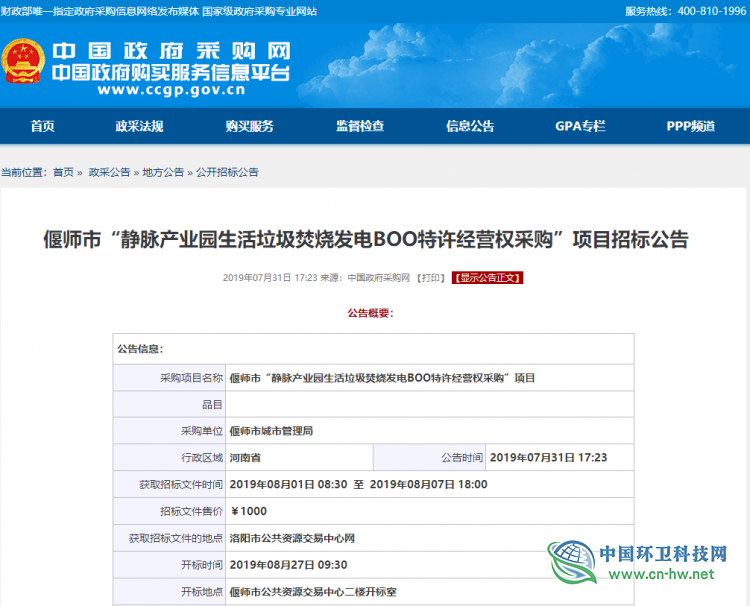Click the www.ccgp.gov.cn URL text
This screenshot has width=750, height=606.
tap(171, 89)
